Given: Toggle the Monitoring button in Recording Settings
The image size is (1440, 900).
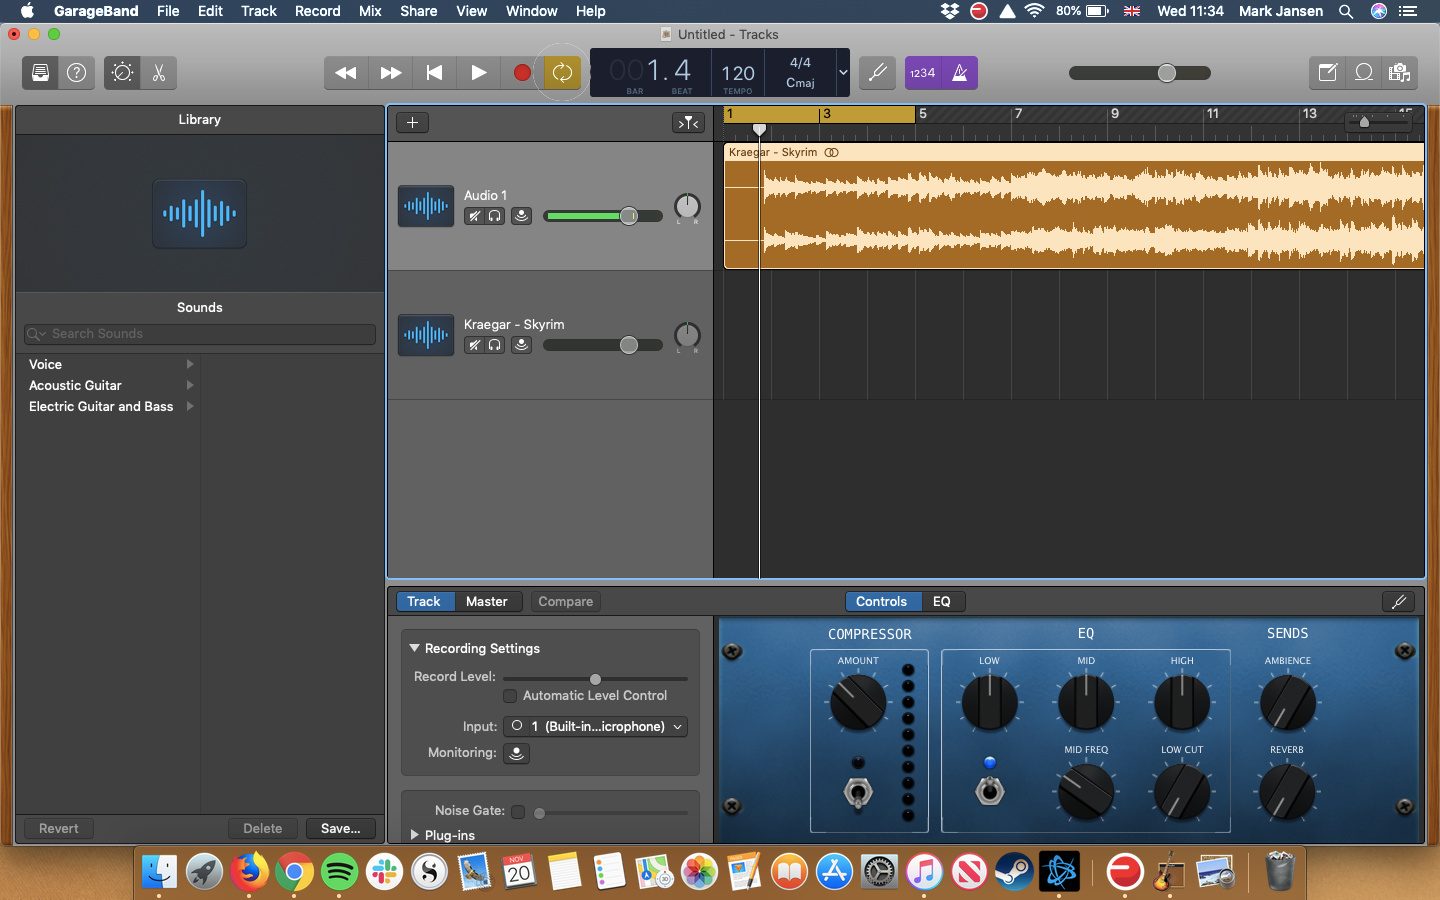Looking at the screenshot, I should point(516,753).
